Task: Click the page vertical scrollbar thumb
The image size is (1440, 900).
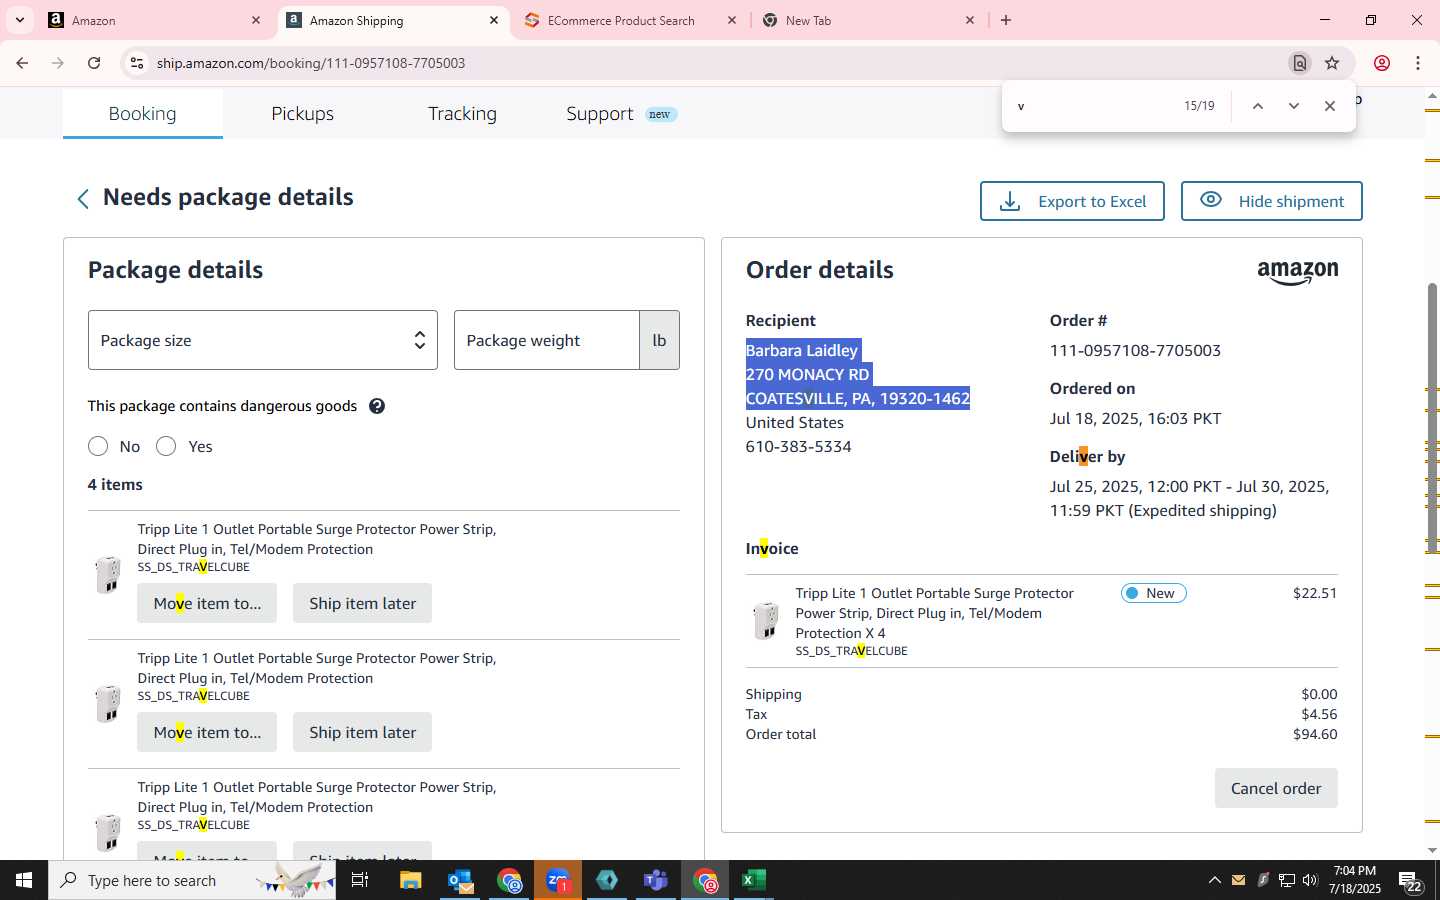Action: click(x=1432, y=418)
